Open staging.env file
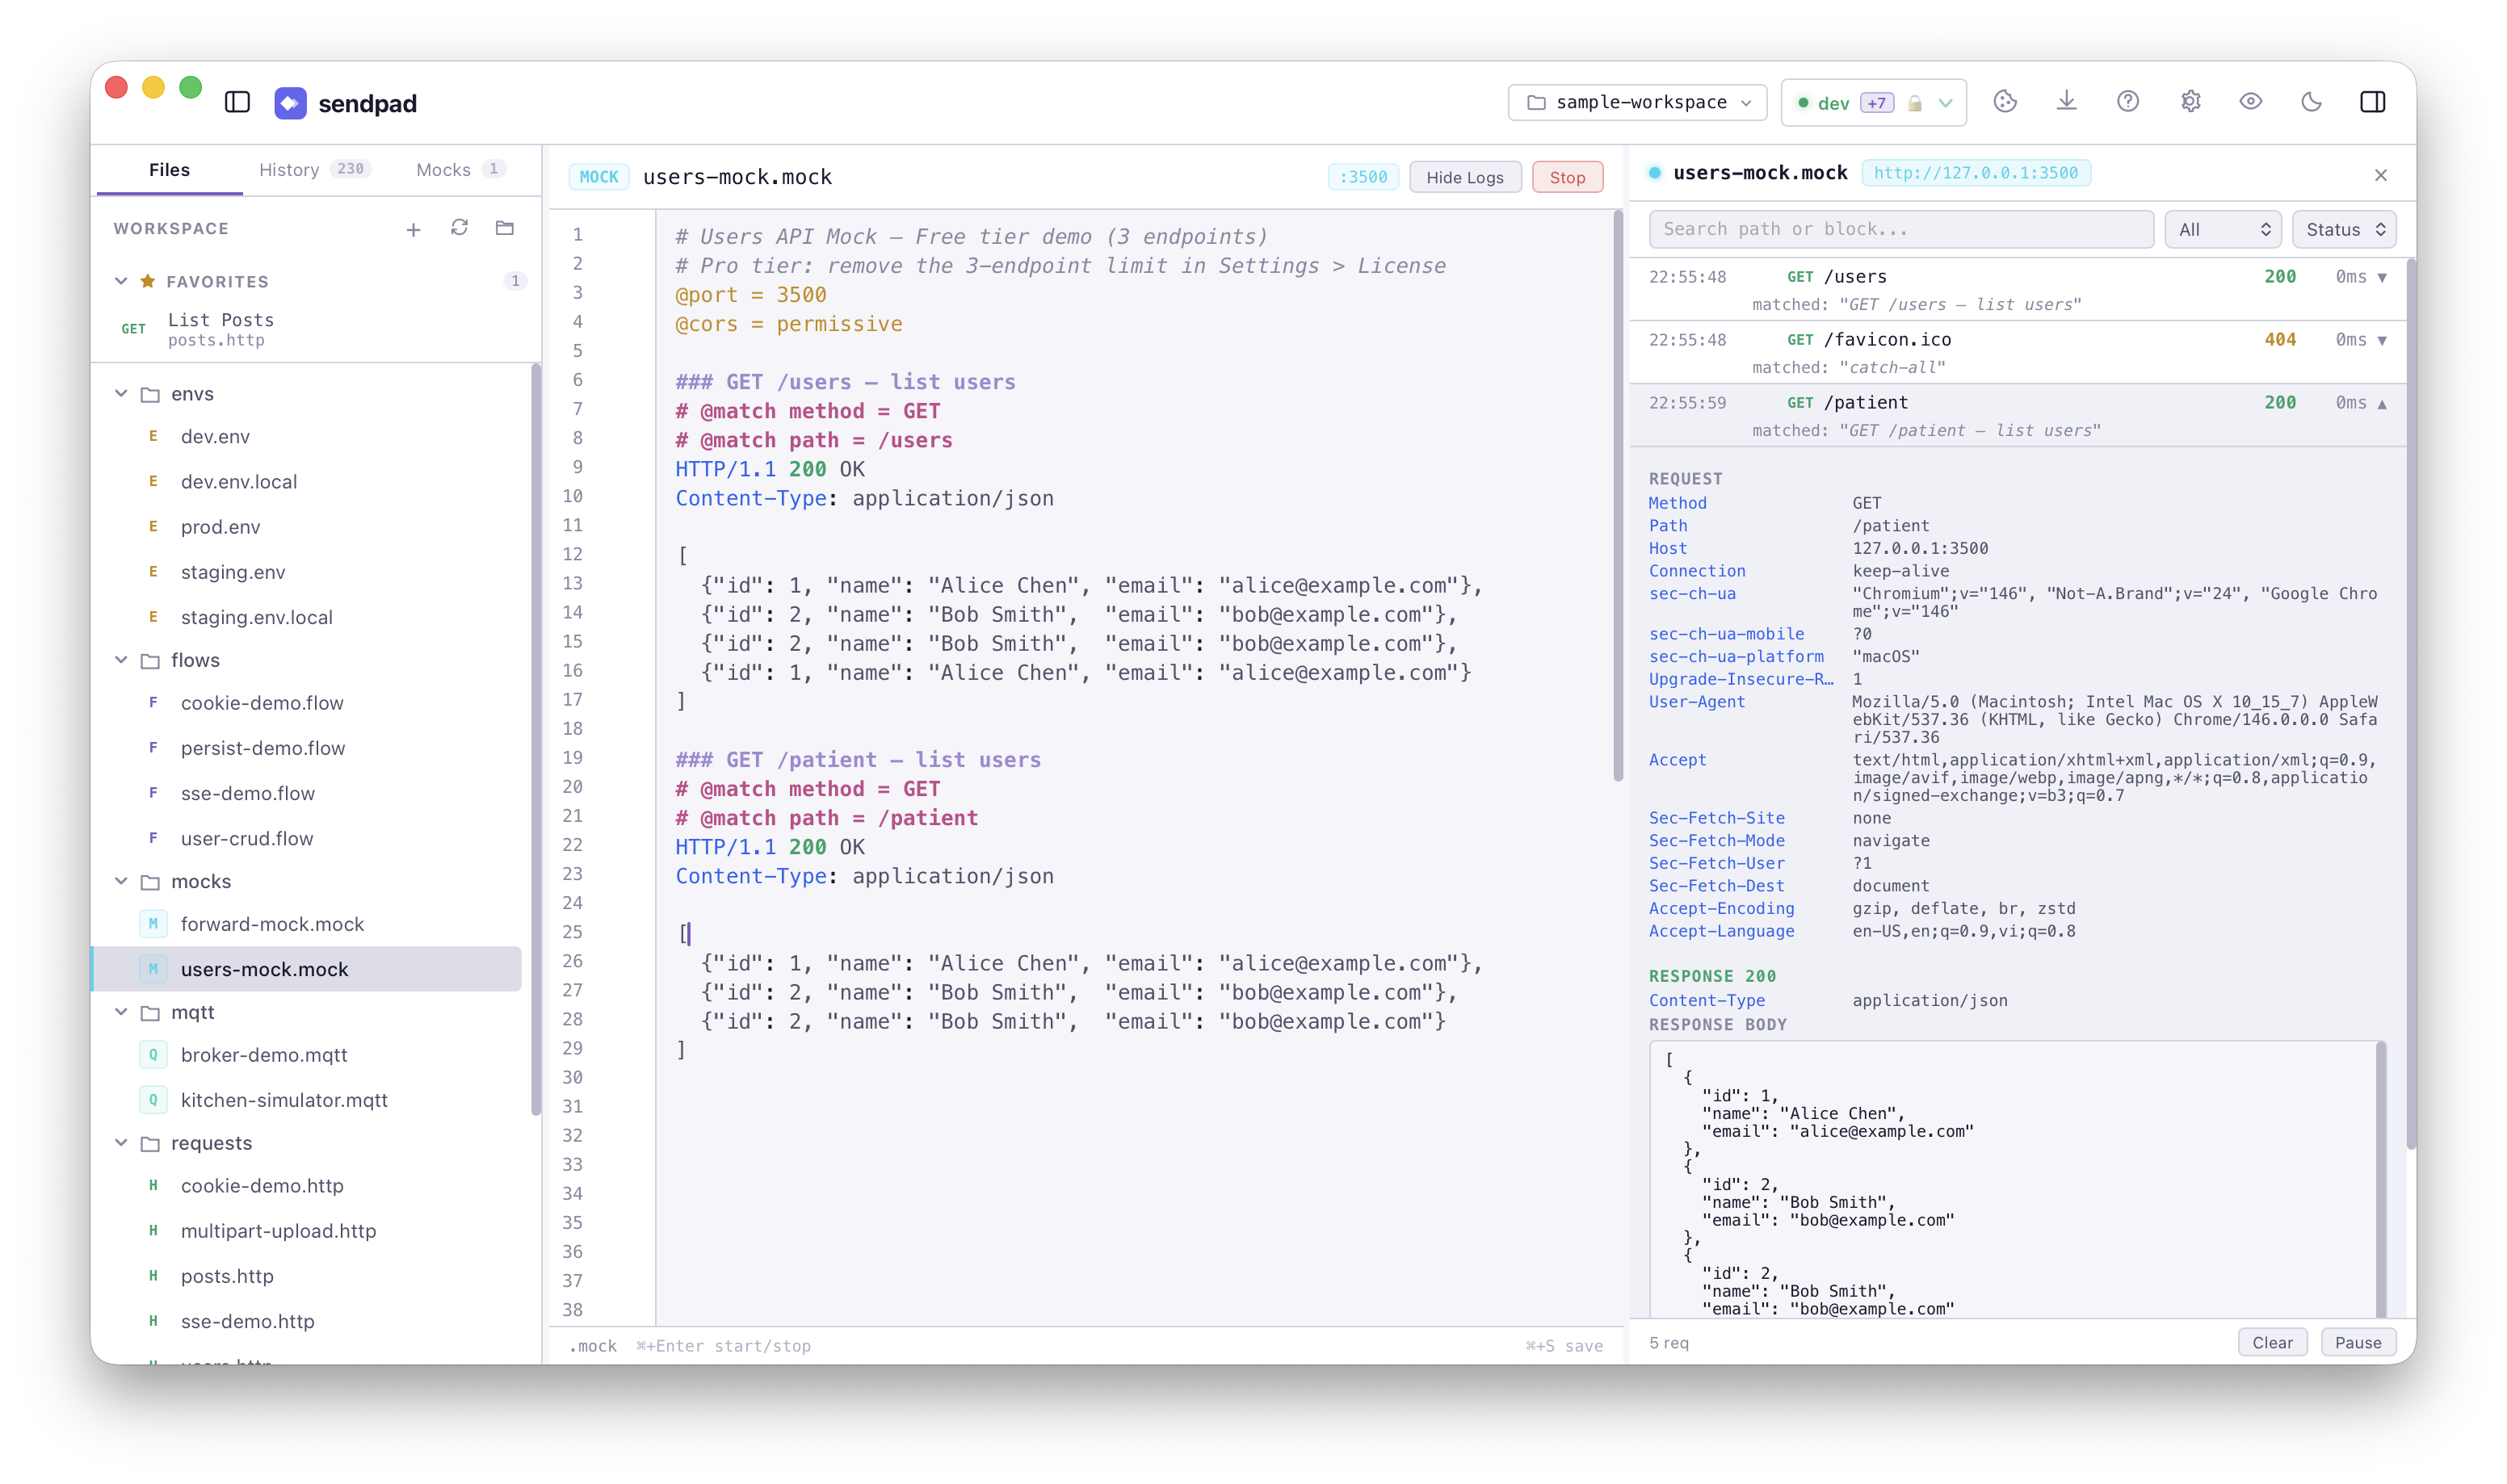This screenshot has height=1484, width=2507. (x=233, y=571)
